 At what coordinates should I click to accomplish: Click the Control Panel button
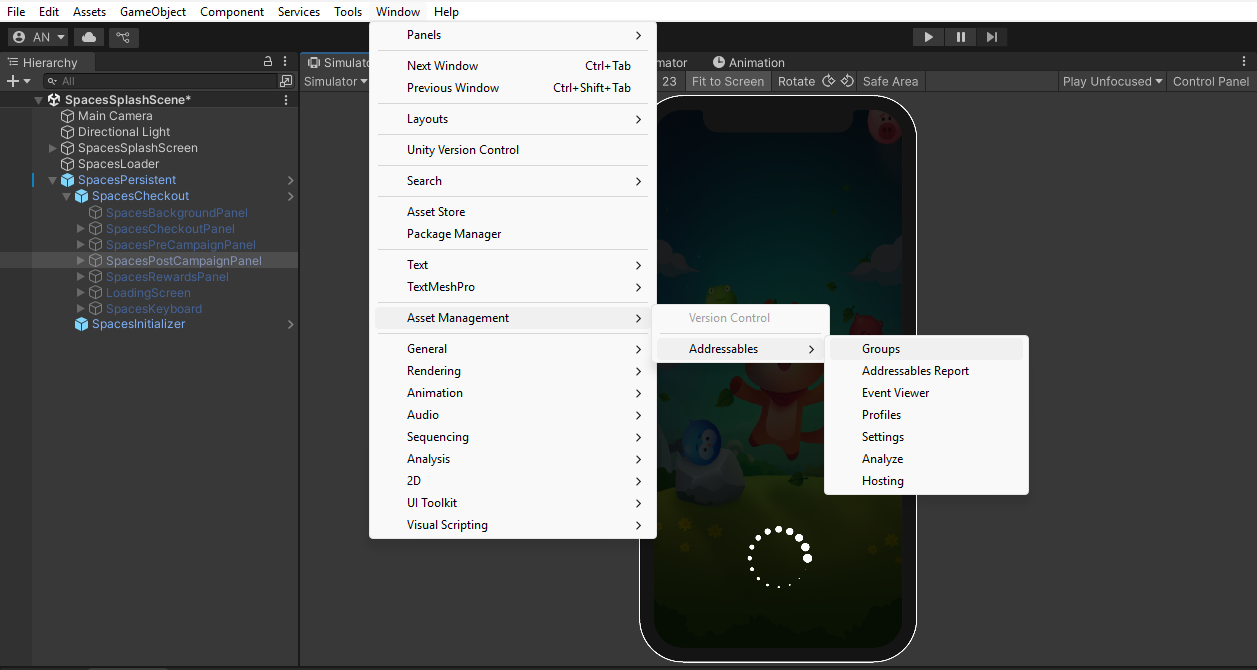coord(1211,81)
